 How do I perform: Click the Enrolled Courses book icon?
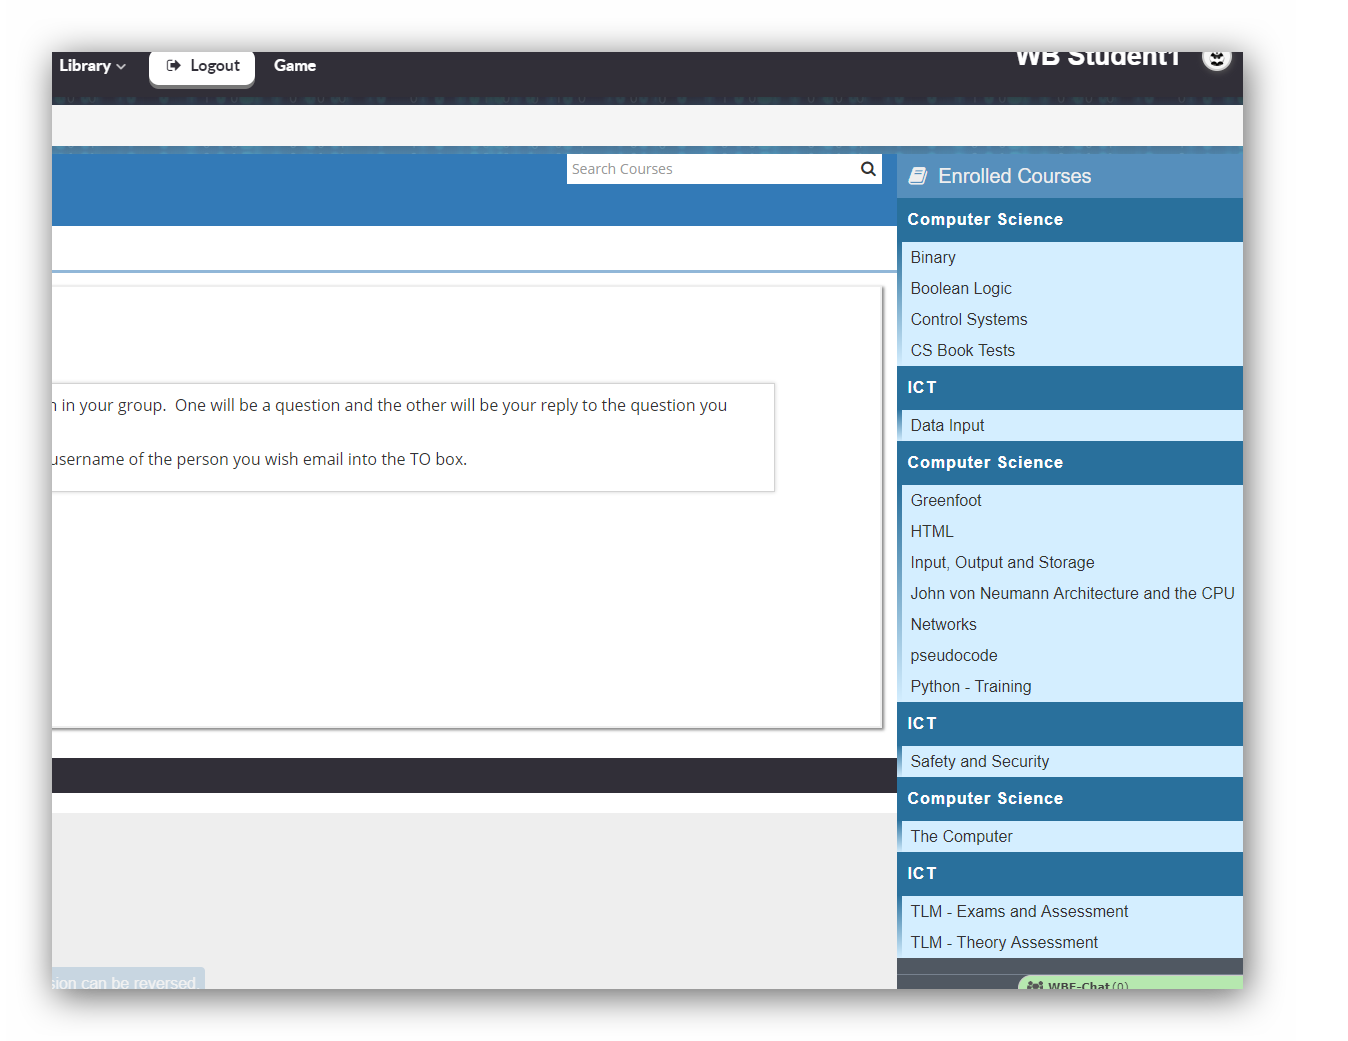(x=917, y=177)
